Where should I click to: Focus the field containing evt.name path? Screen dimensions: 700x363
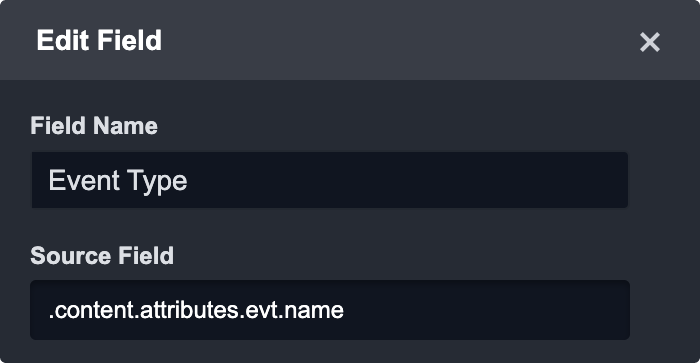tap(330, 310)
